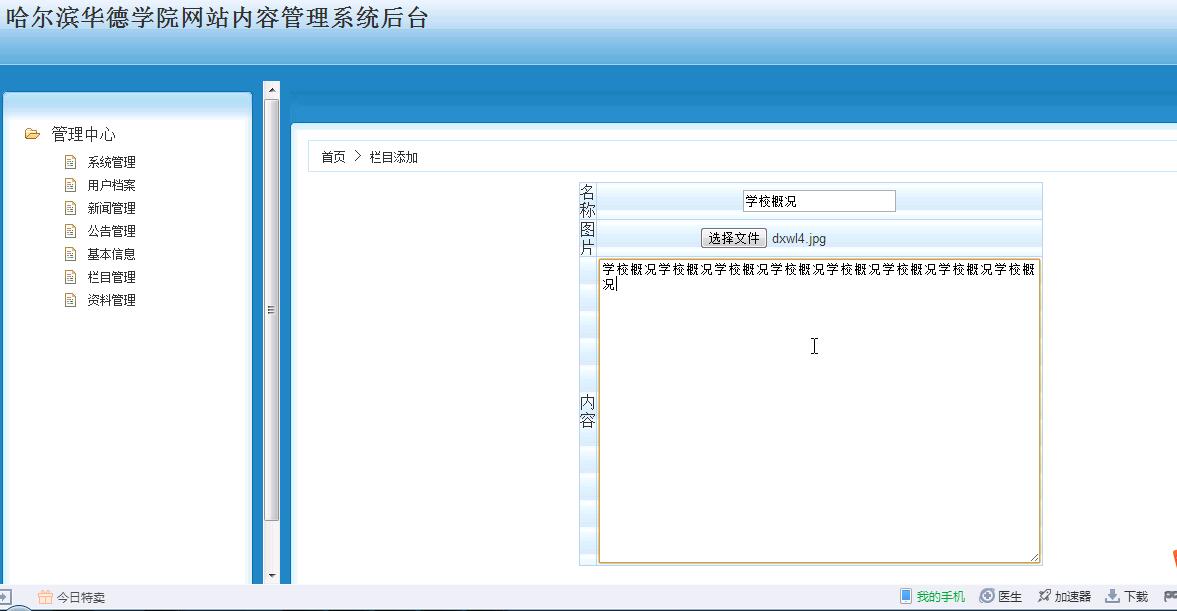
Task: Click the download arrow icon for 下载
Action: click(1112, 597)
